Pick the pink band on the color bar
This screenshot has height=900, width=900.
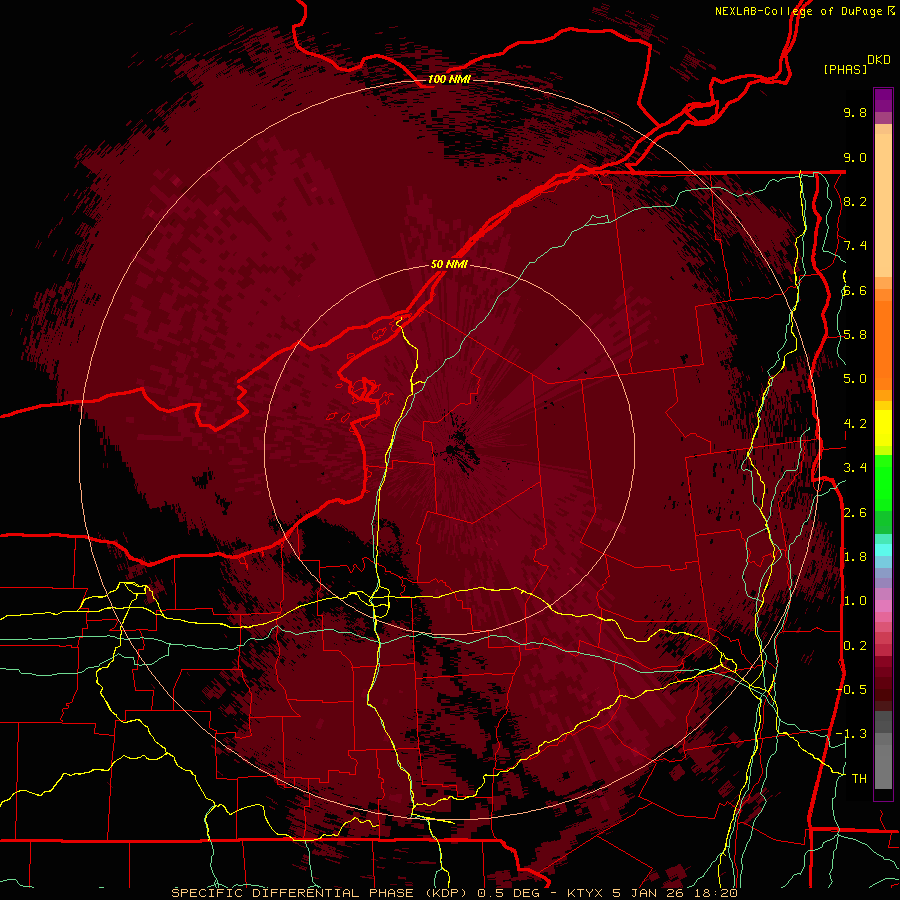pos(883,606)
